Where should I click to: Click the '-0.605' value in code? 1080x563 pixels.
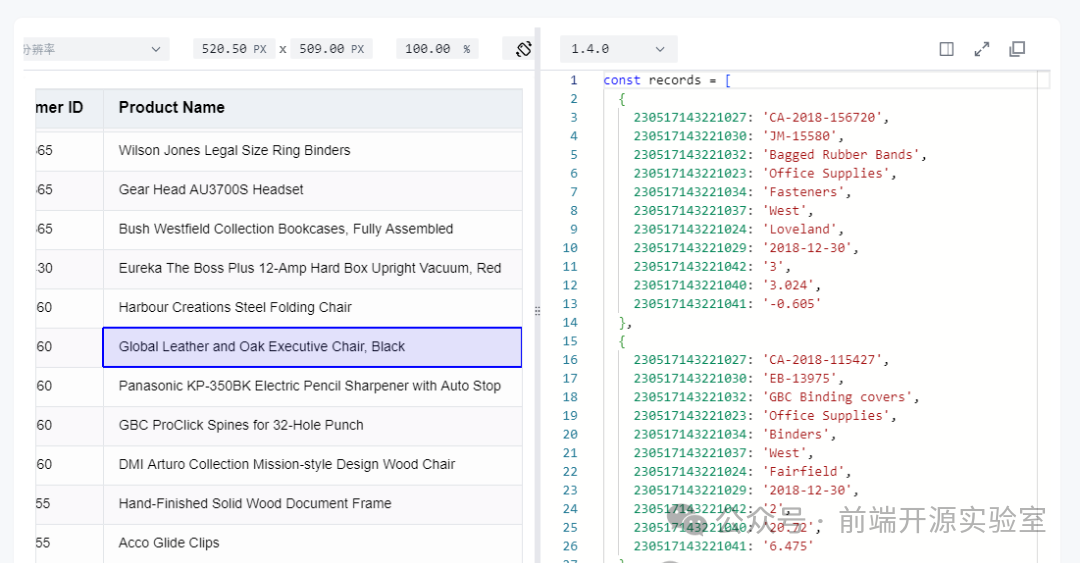(x=792, y=304)
